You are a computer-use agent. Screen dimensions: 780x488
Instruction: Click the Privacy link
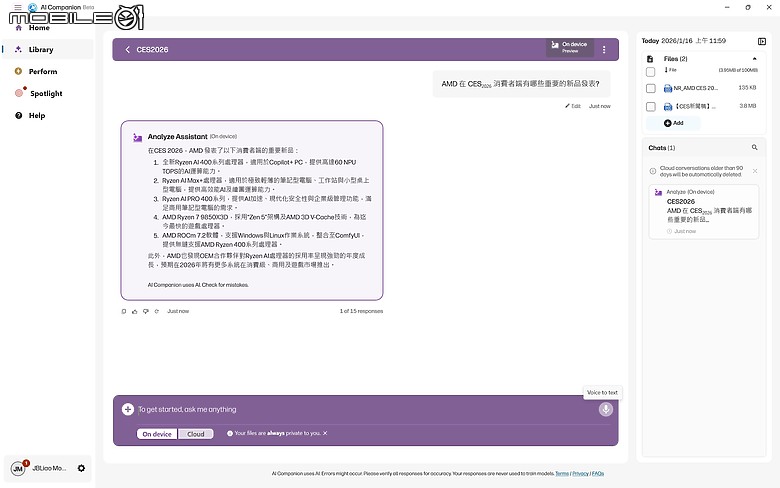[580, 474]
